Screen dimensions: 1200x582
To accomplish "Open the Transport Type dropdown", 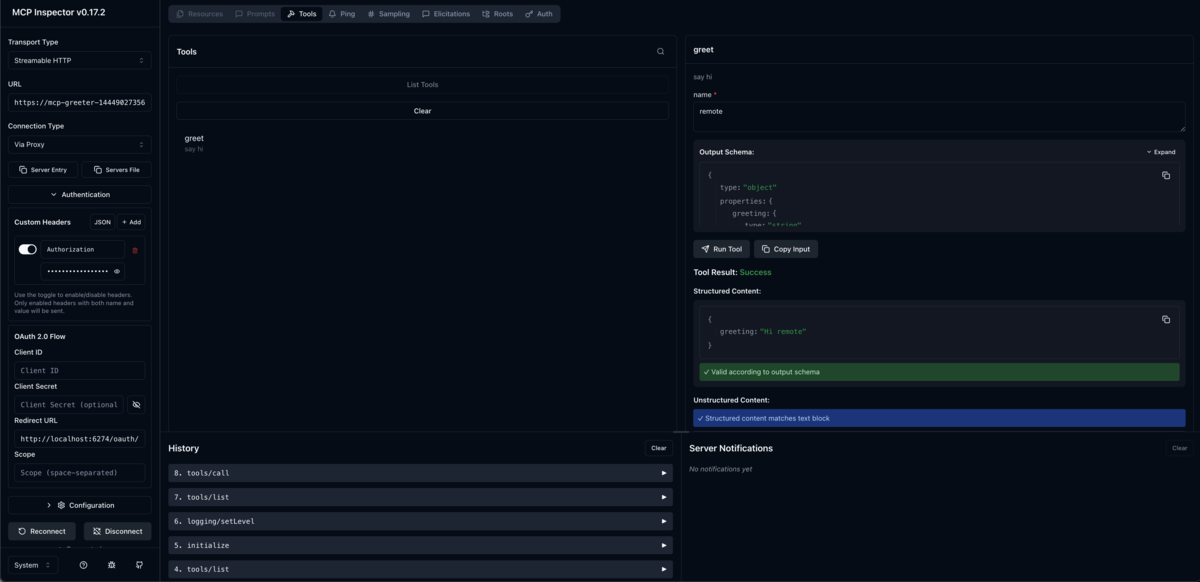I will point(79,60).
